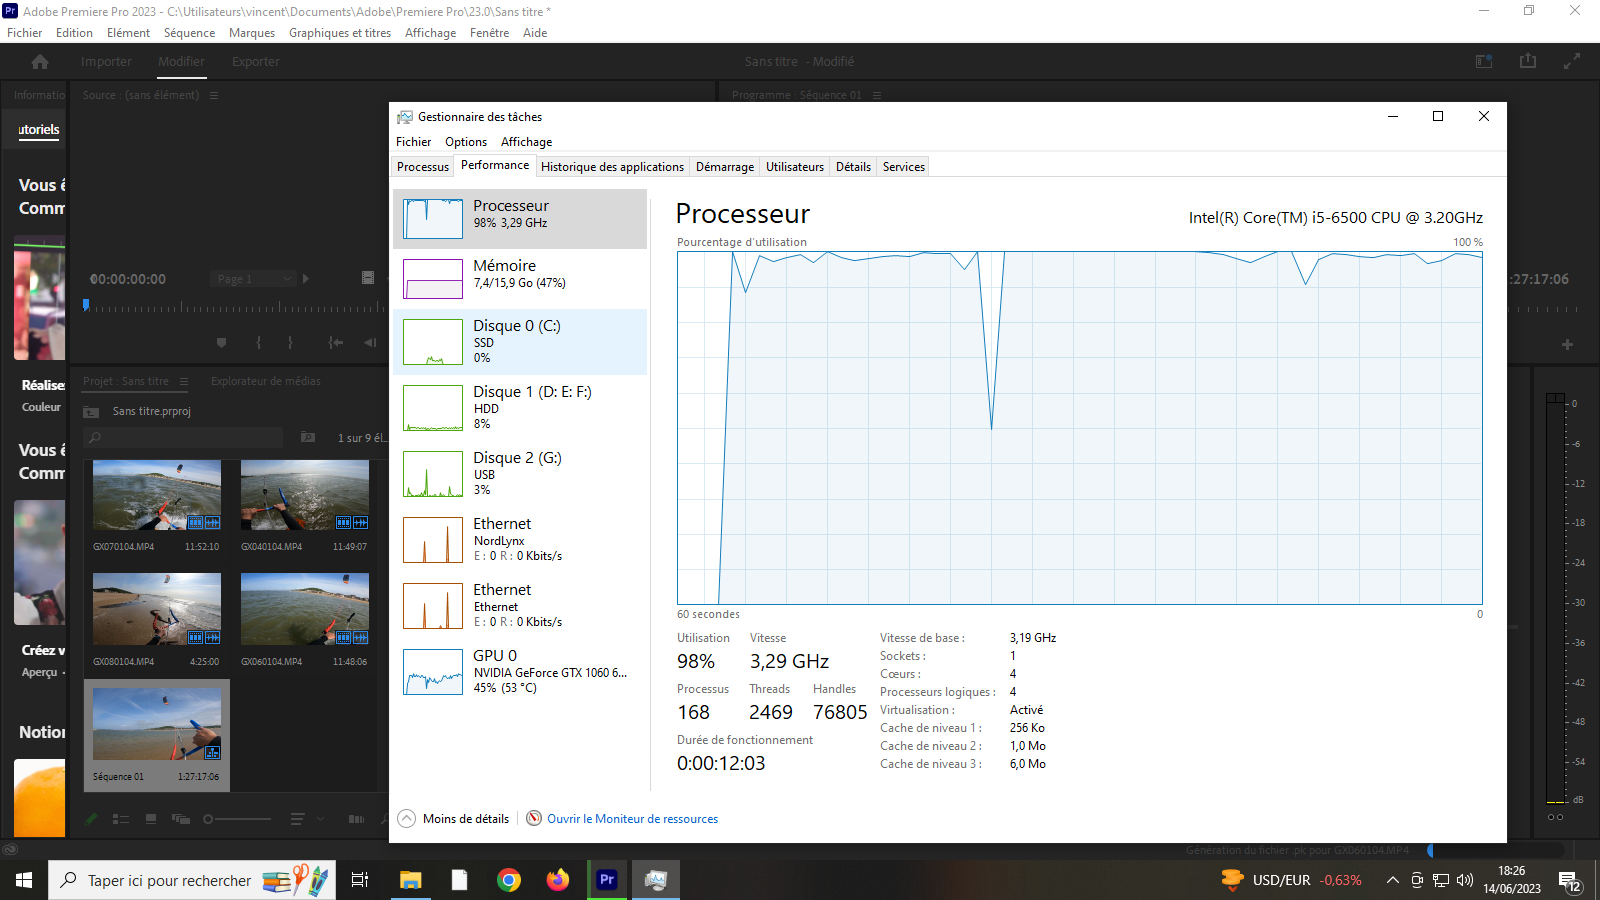This screenshot has height=900, width=1600.
Task: Open the Importer workspace tab in Premiere
Action: pyautogui.click(x=106, y=62)
